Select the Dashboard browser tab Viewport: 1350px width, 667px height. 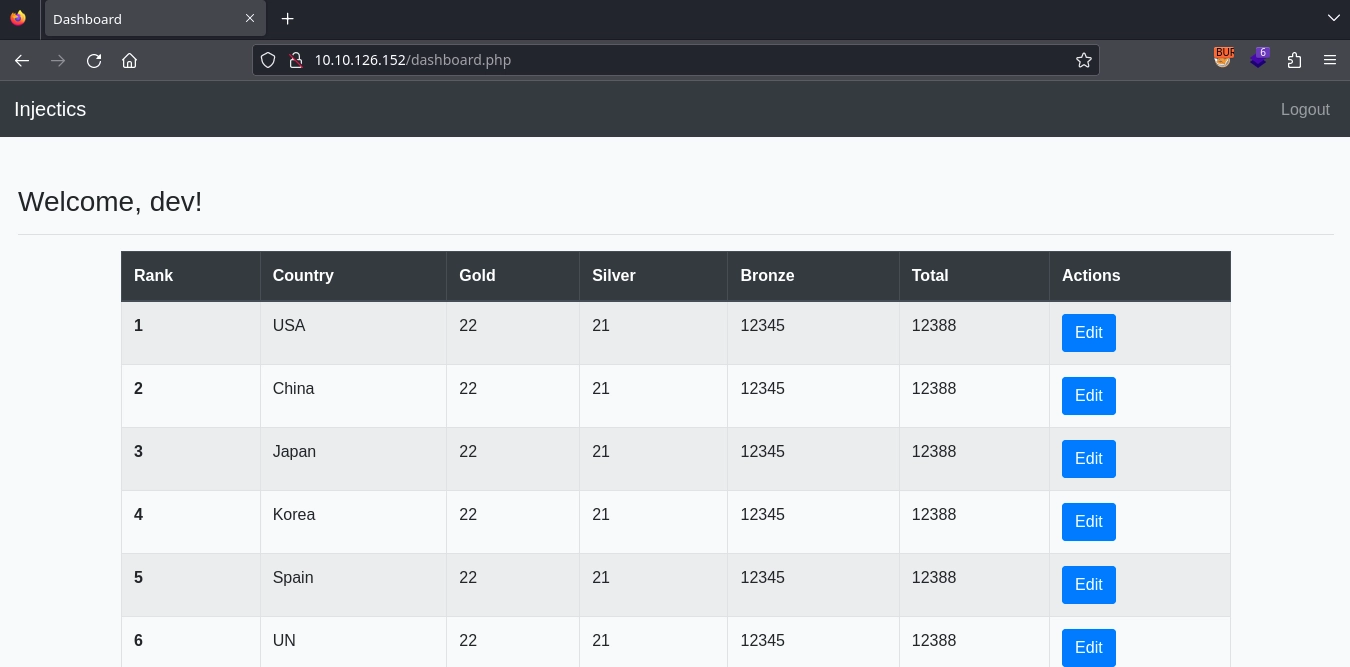140,19
